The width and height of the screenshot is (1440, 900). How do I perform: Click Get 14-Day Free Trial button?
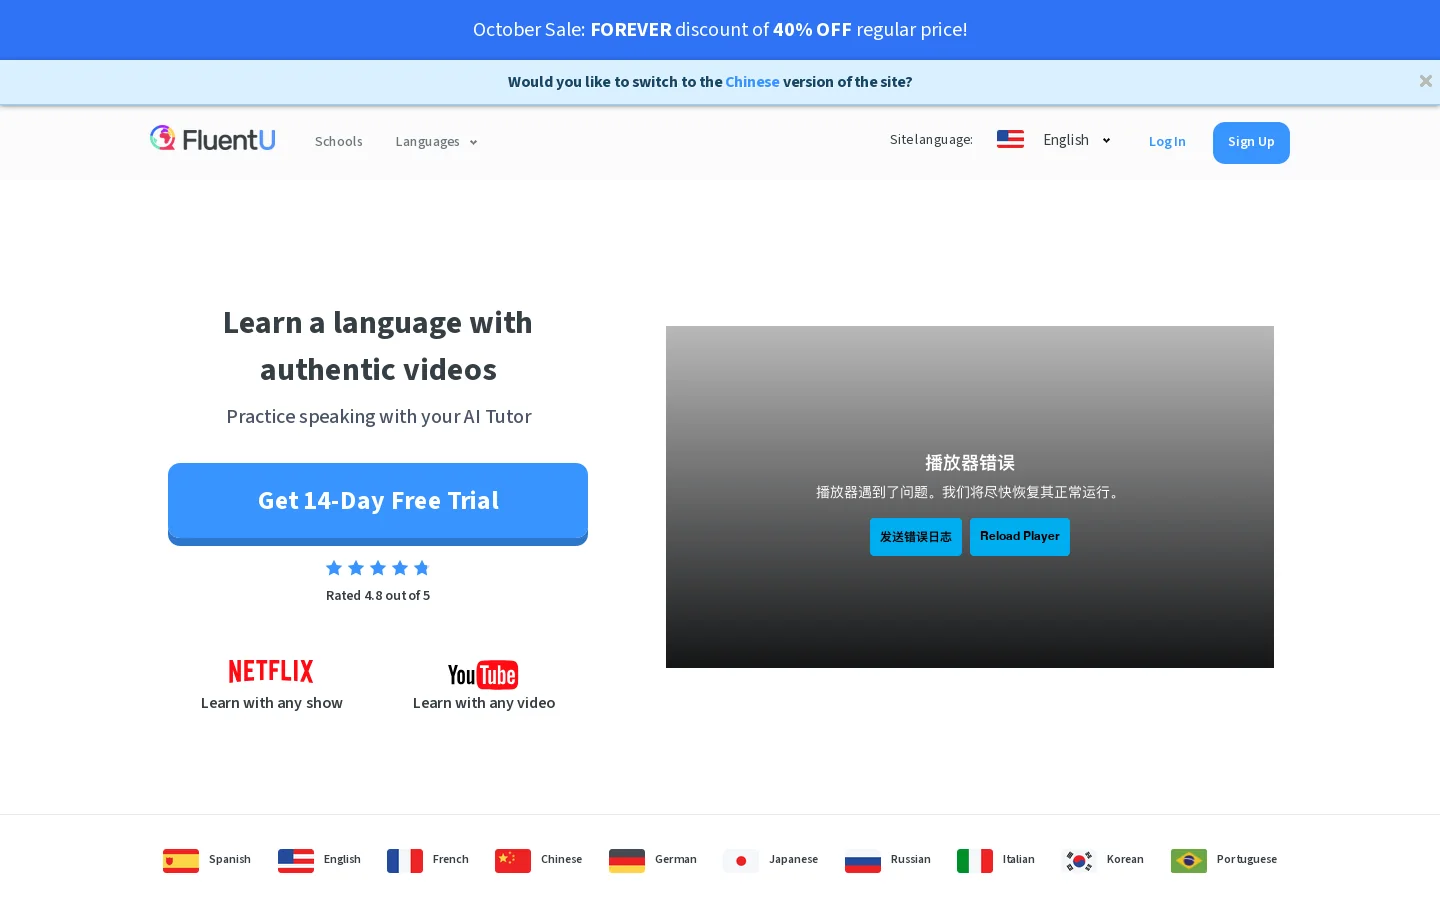[x=378, y=503]
